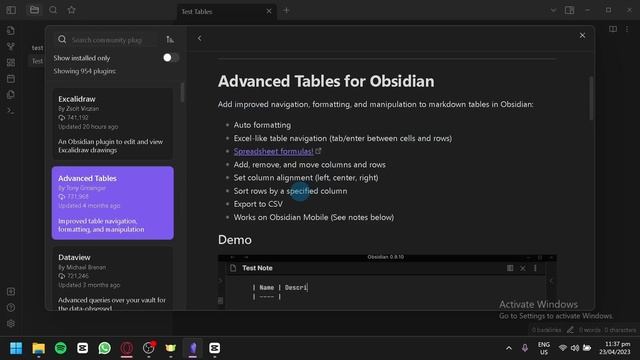This screenshot has width=640, height=360.
Task: Close the Test Tables tab
Action: coord(269,11)
